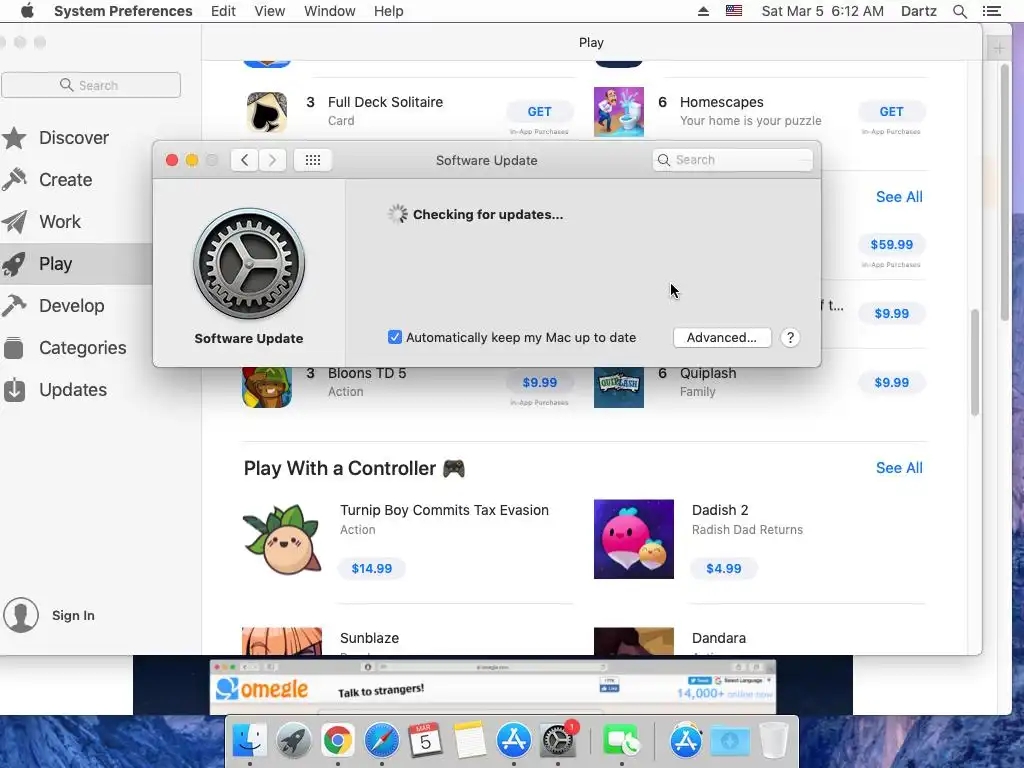Click Homescapes app icon

coord(618,112)
